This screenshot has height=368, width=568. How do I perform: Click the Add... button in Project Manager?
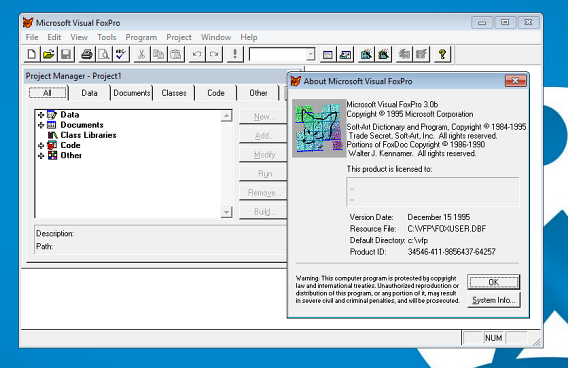[264, 136]
